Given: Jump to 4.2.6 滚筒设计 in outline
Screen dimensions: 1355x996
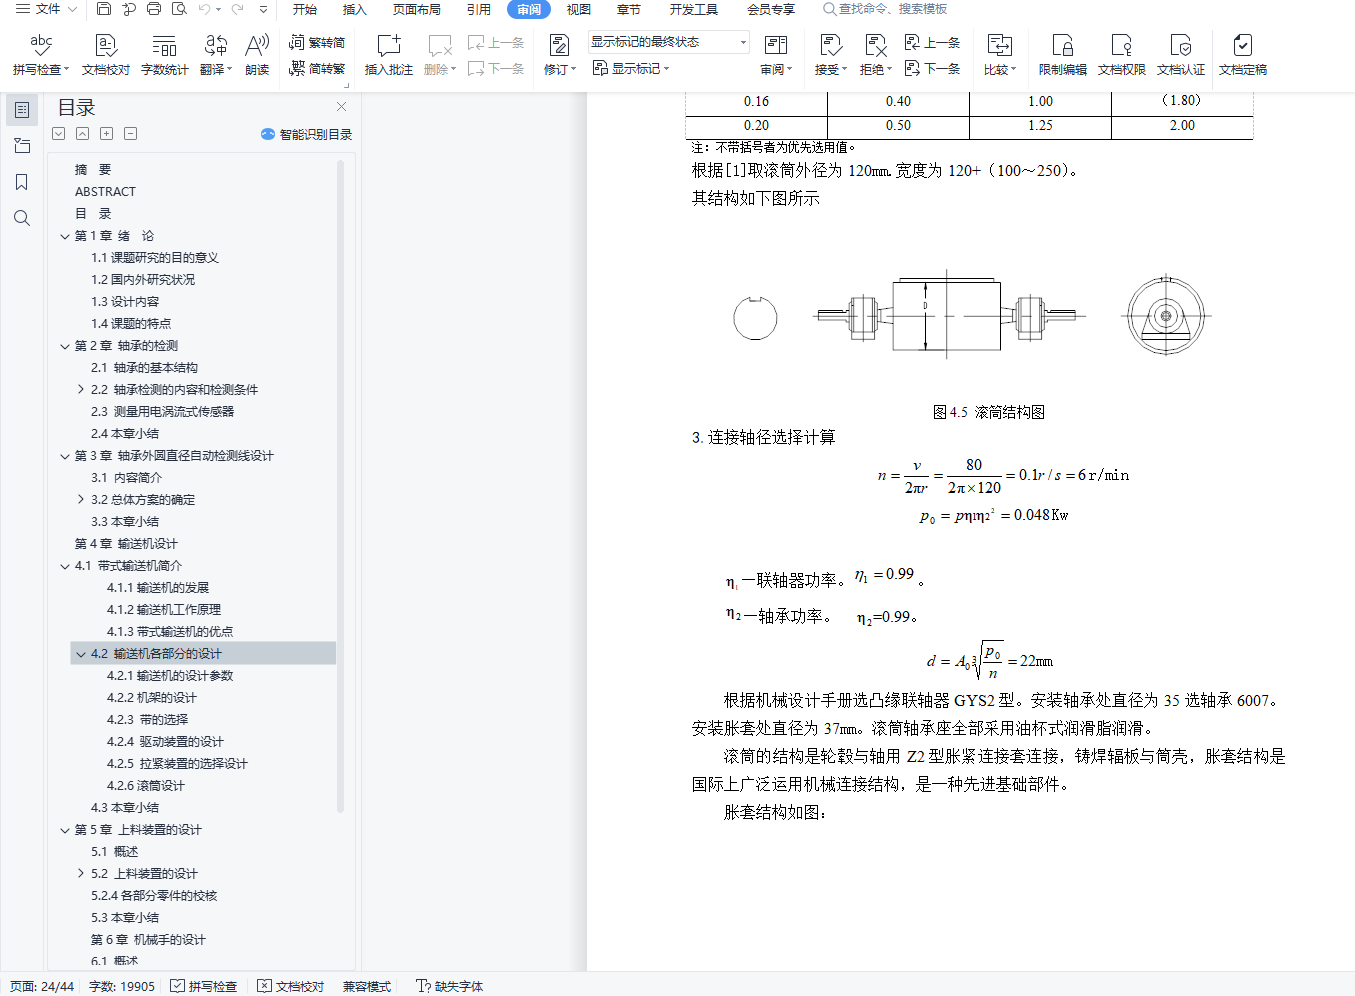Looking at the screenshot, I should (146, 786).
